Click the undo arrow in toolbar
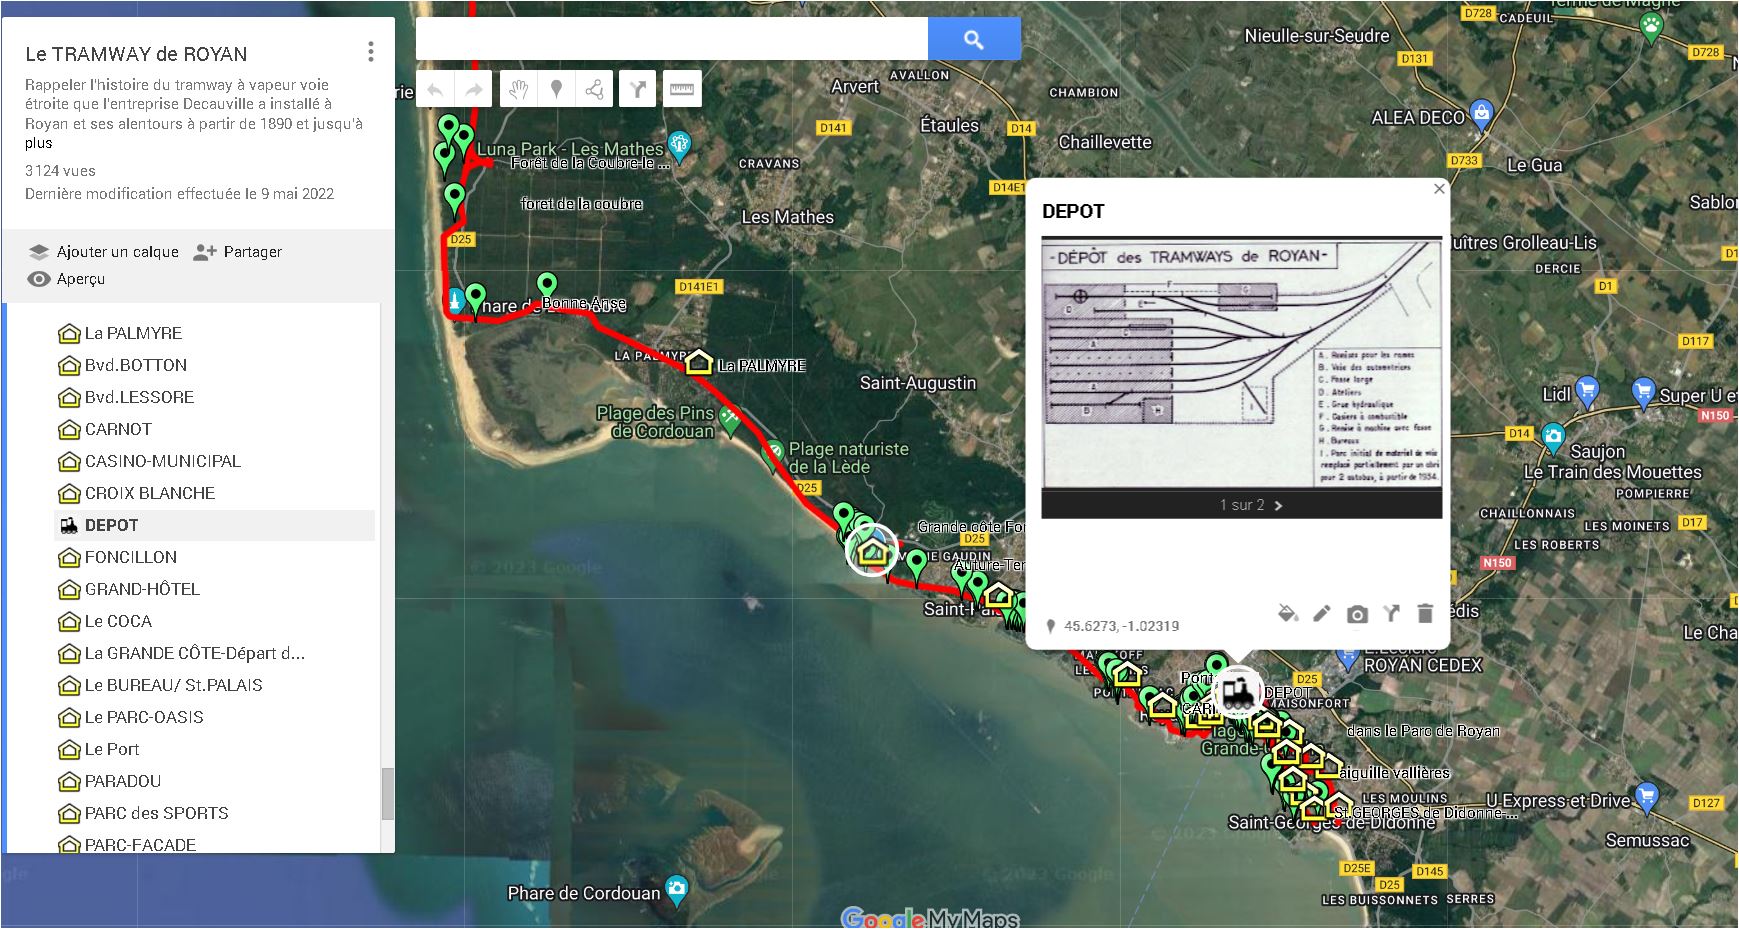Screen dimensions: 1739x929 click(435, 89)
